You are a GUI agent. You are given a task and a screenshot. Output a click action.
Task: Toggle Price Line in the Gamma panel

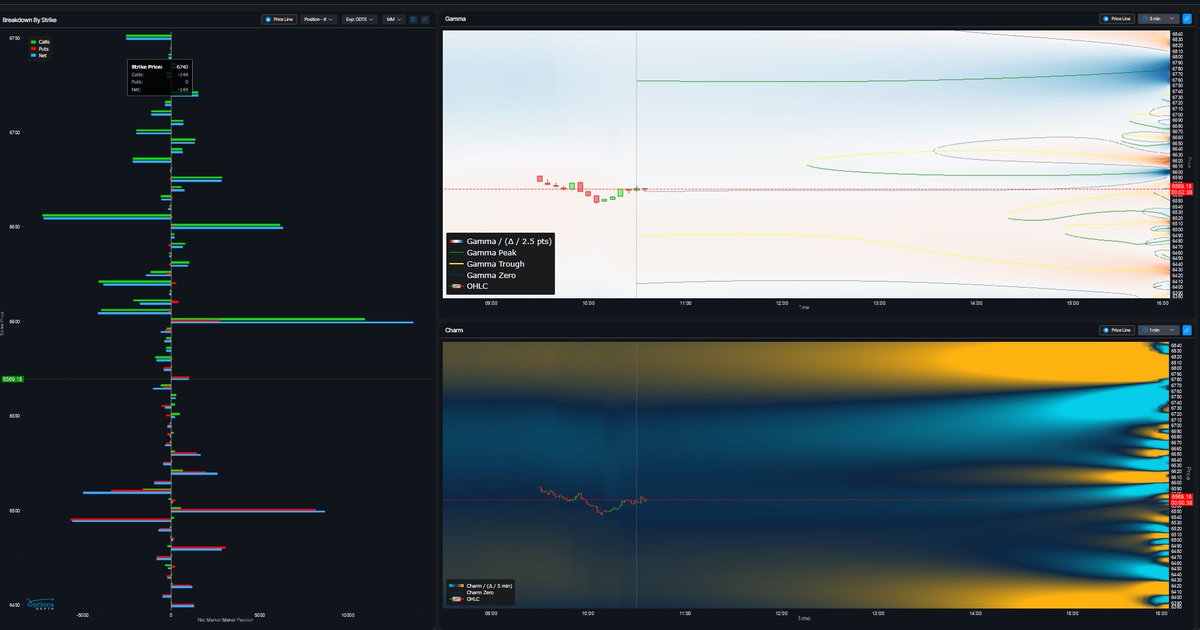(1116, 19)
